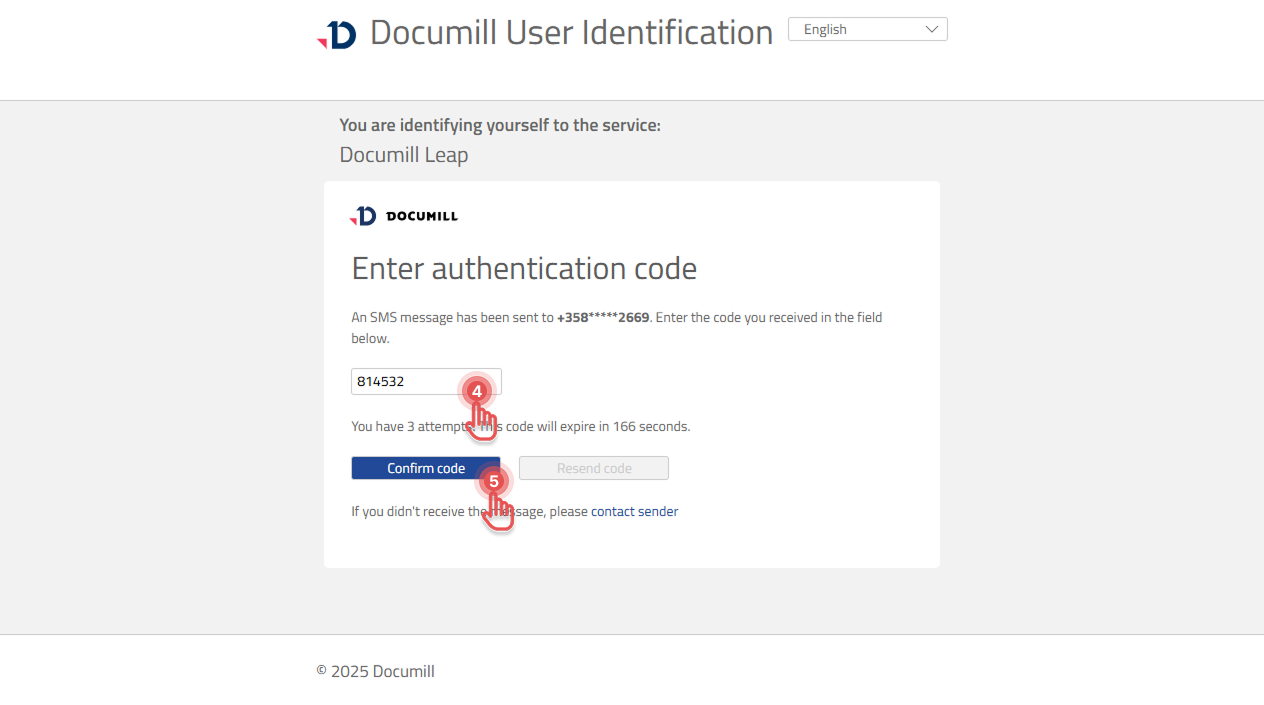Click the disabled Resend code button
The height and width of the screenshot is (705, 1264).
point(593,467)
